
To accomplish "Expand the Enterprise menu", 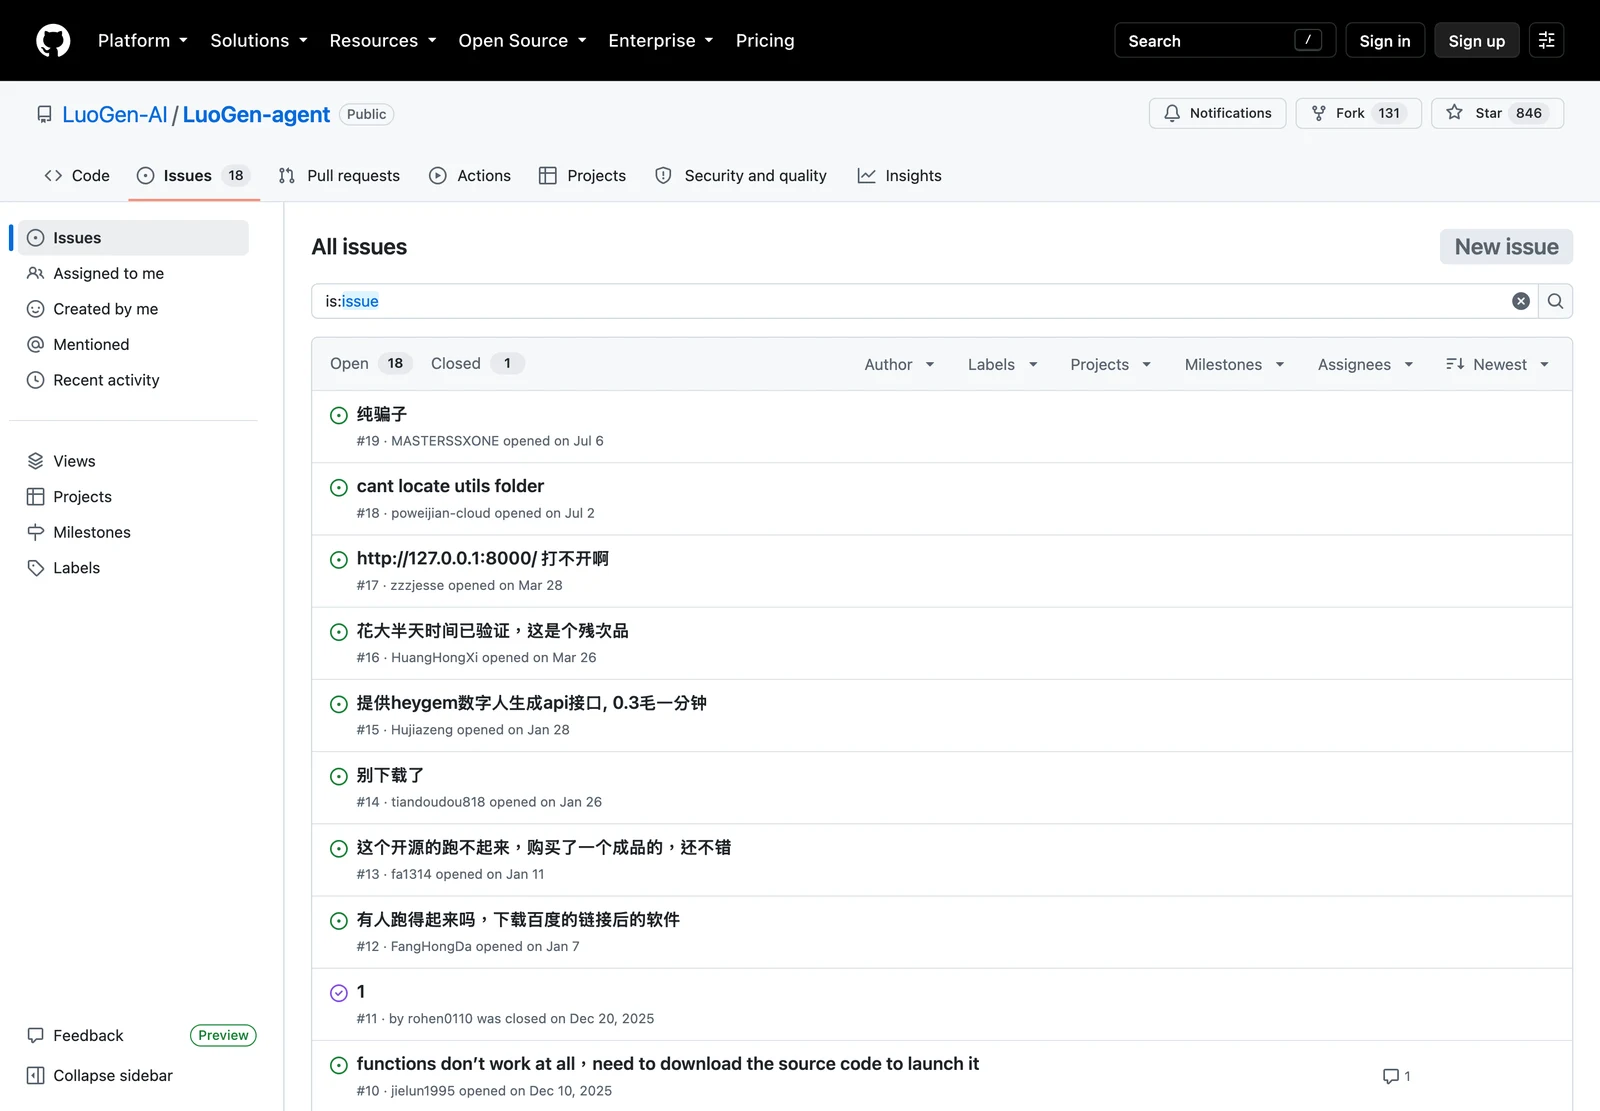I will (660, 41).
